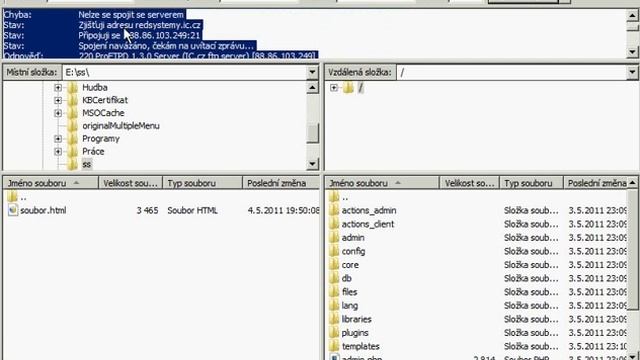
Task: Click the local tree scroll down arrow
Action: point(312,164)
